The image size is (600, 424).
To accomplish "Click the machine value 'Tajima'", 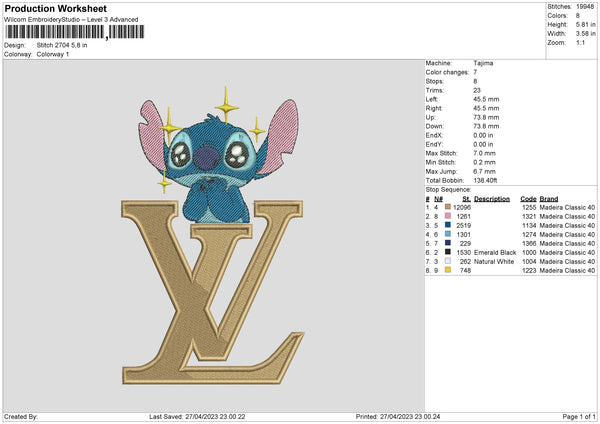I will 483,63.
